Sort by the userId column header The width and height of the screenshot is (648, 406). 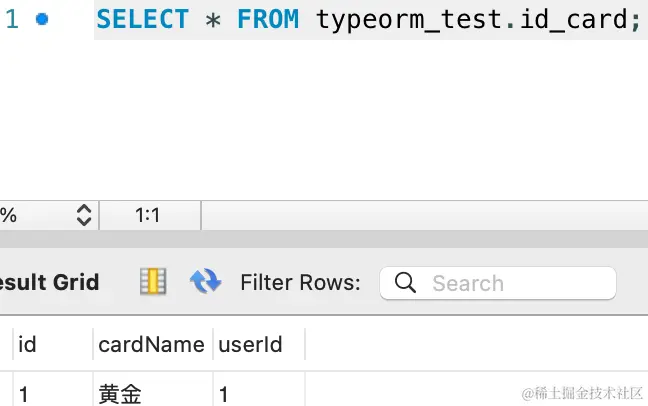click(x=251, y=345)
